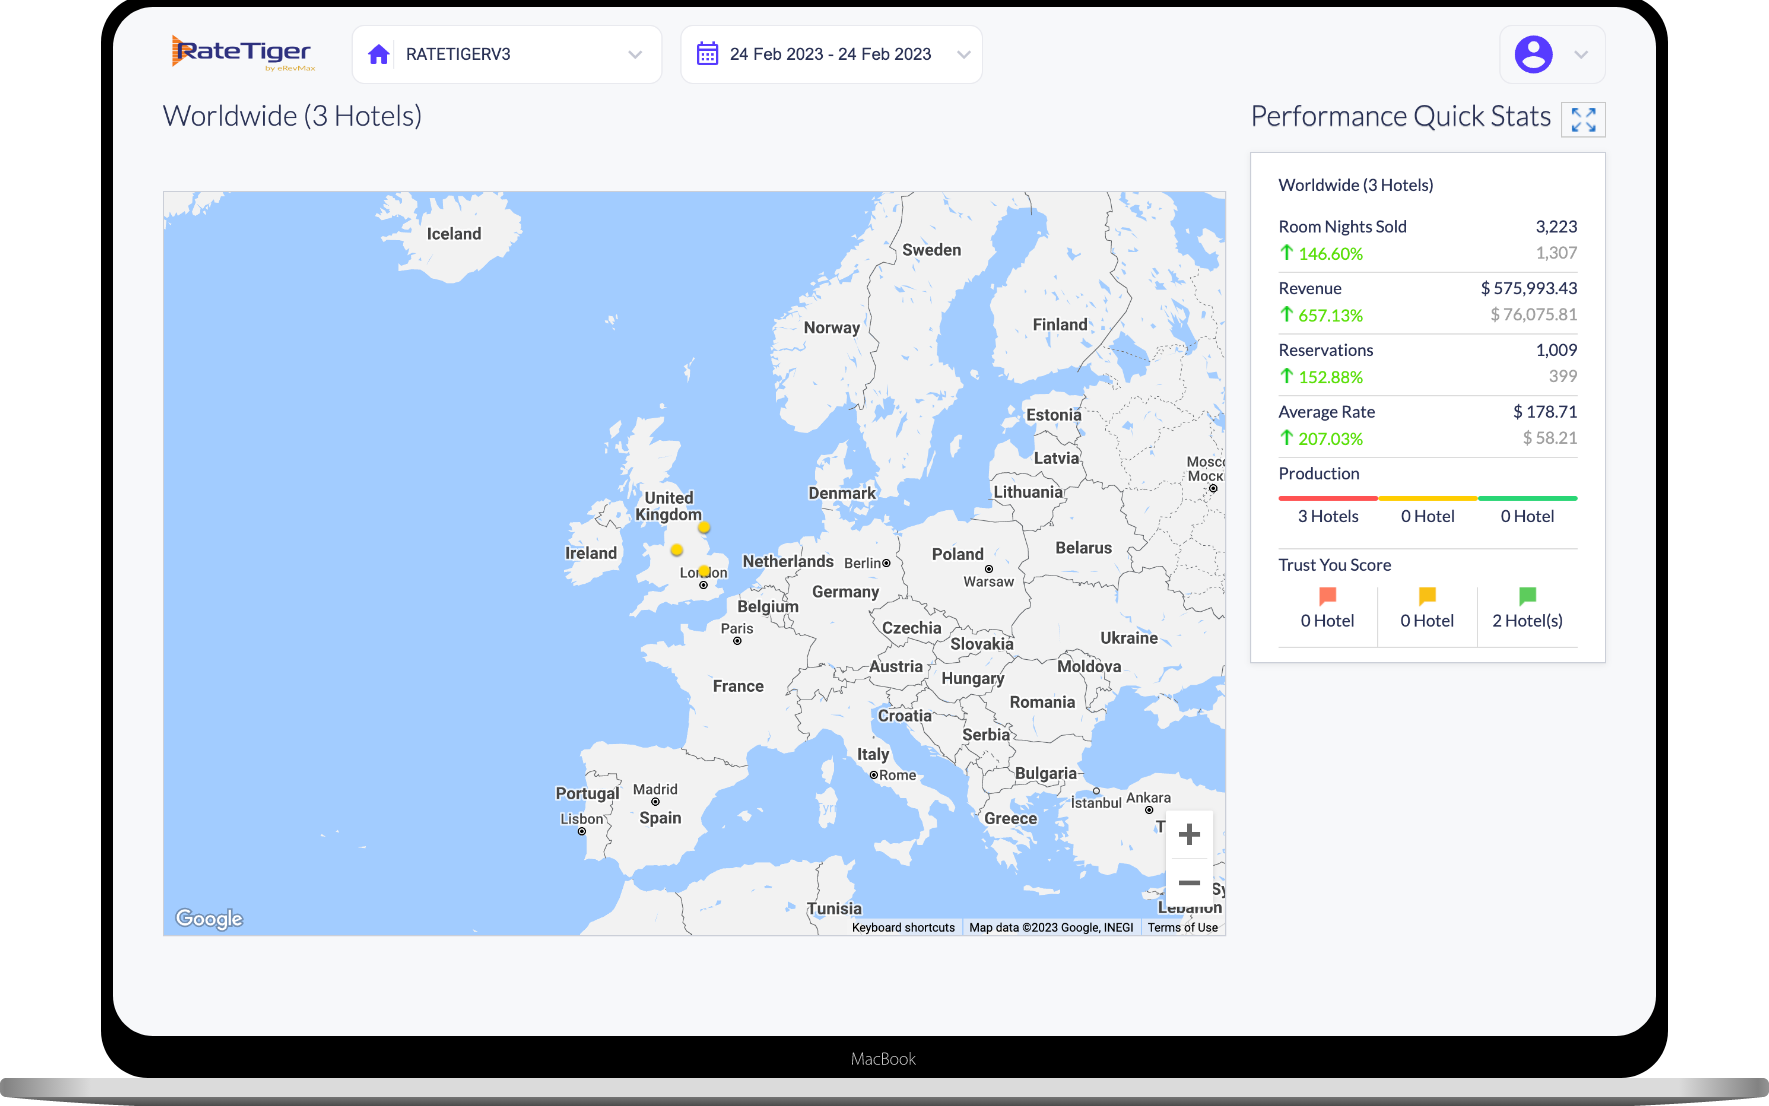Open the Terms of Use link
The image size is (1769, 1106).
click(1182, 928)
